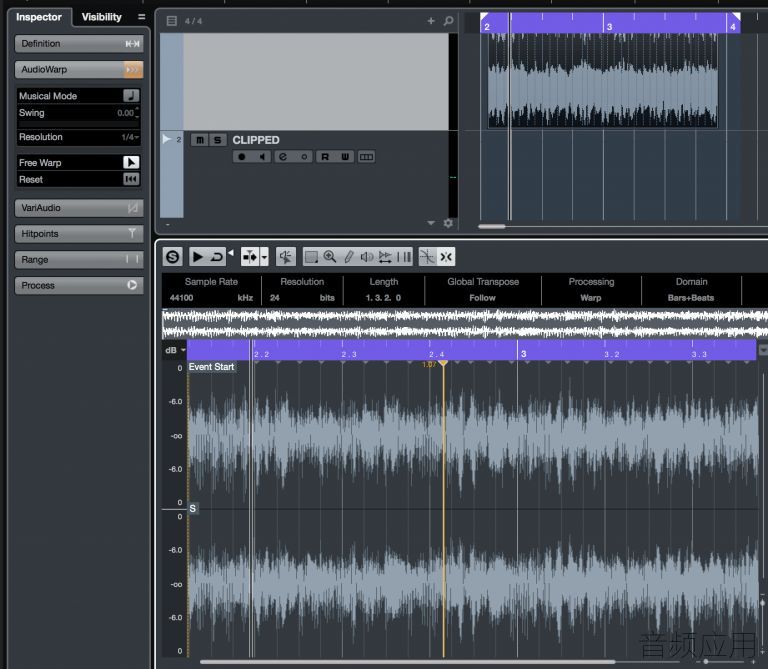This screenshot has width=768, height=669.
Task: Click ruler at bar 3 in sample editor
Action: (523, 354)
